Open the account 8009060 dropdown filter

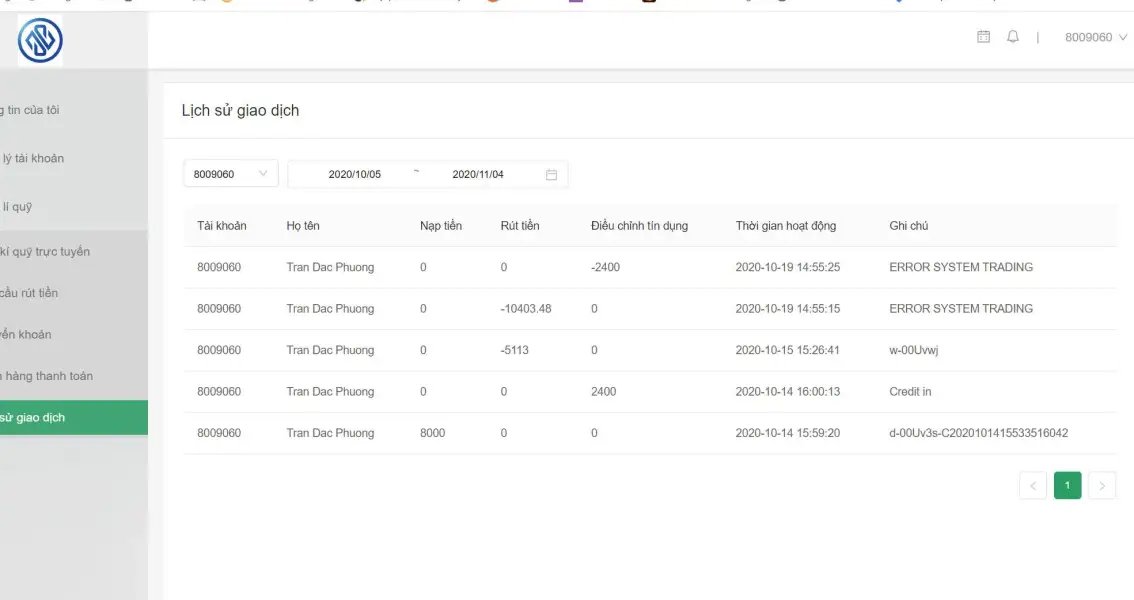pyautogui.click(x=230, y=174)
